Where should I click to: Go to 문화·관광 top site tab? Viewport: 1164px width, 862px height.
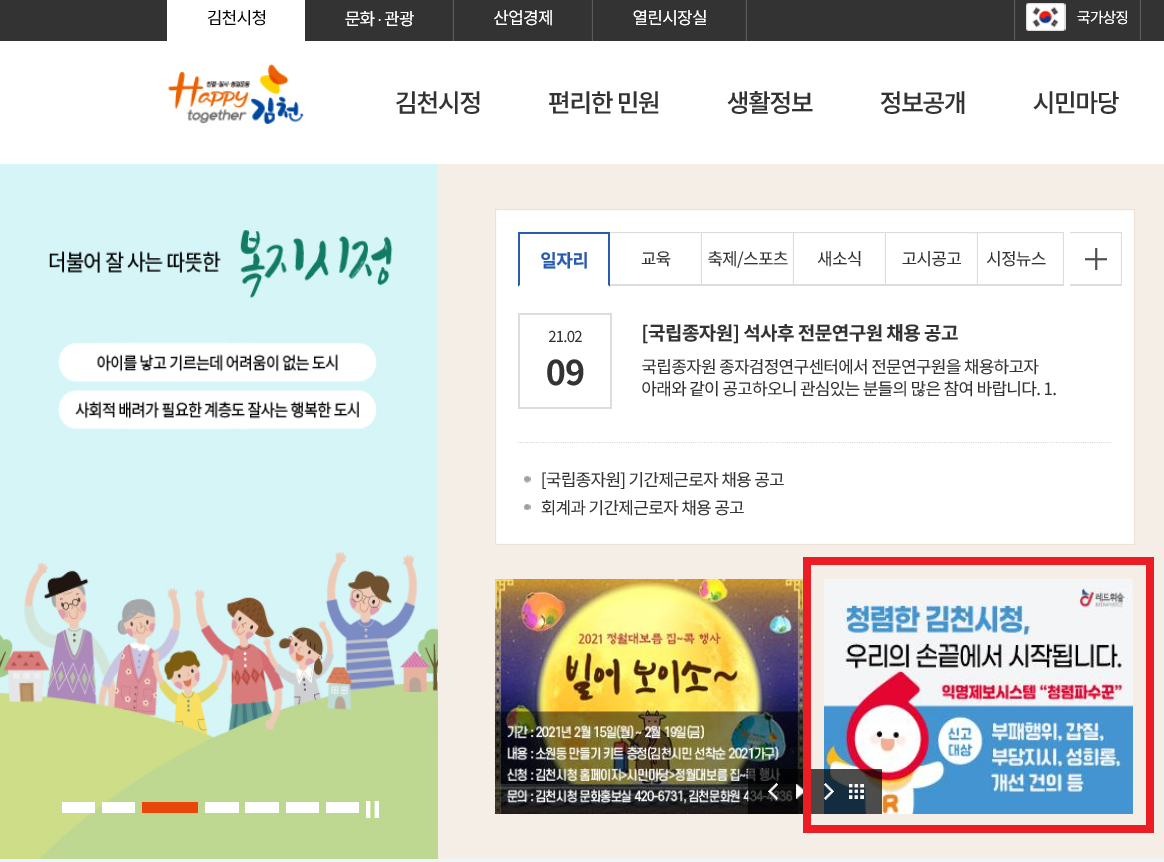[379, 19]
